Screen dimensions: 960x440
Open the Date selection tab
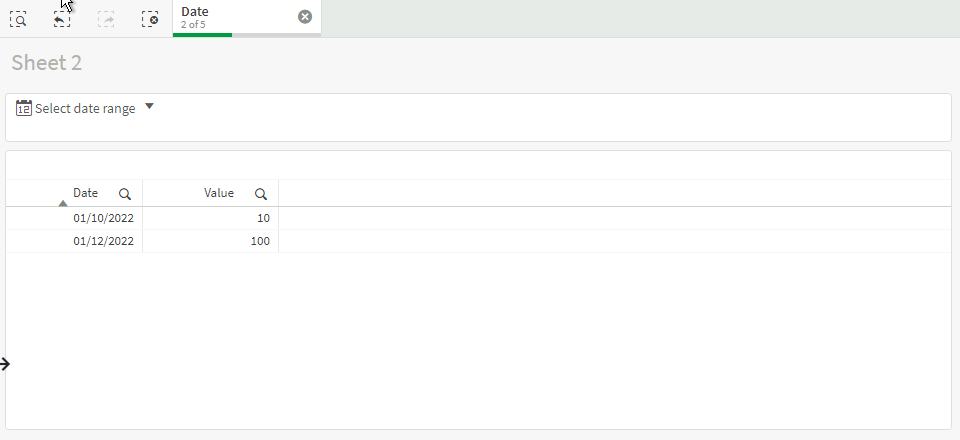tap(247, 18)
